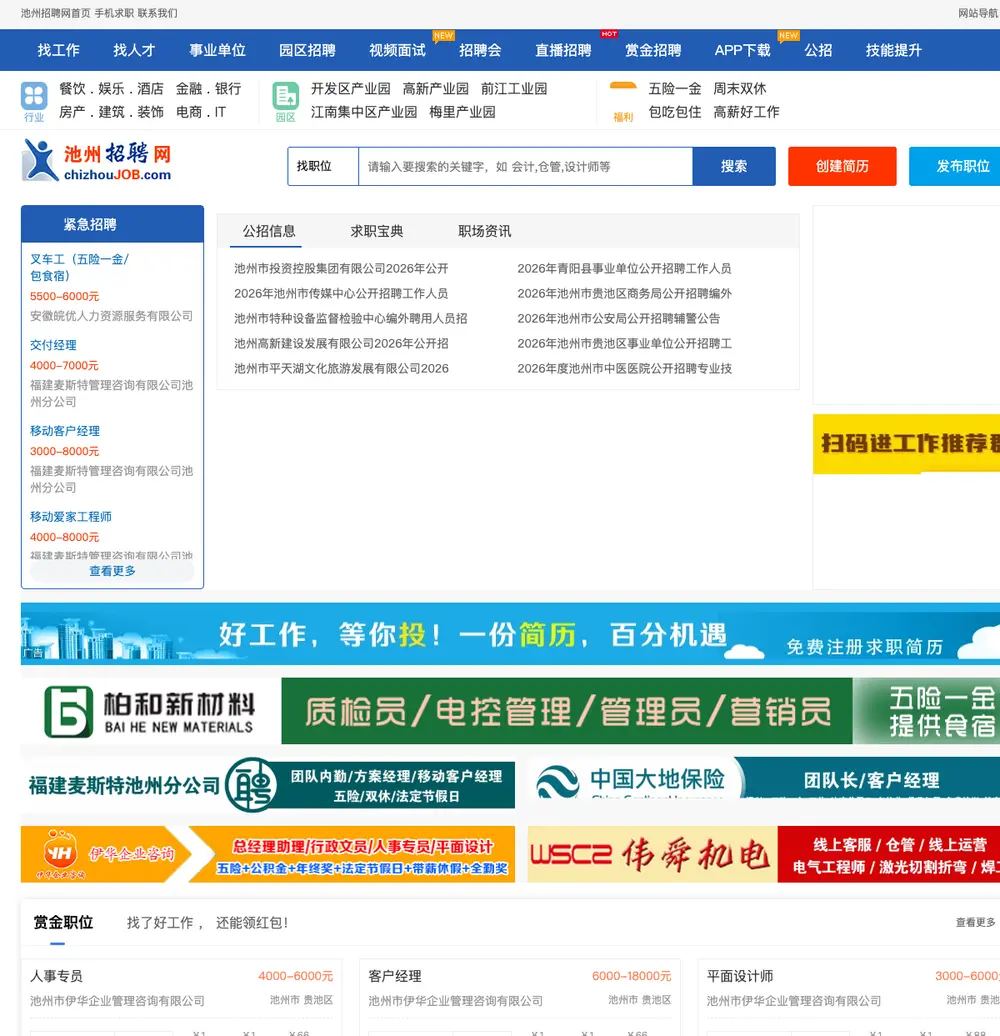This screenshot has width=1000, height=1036.
Task: Click the 包吃包住 benefit link
Action: tap(674, 112)
